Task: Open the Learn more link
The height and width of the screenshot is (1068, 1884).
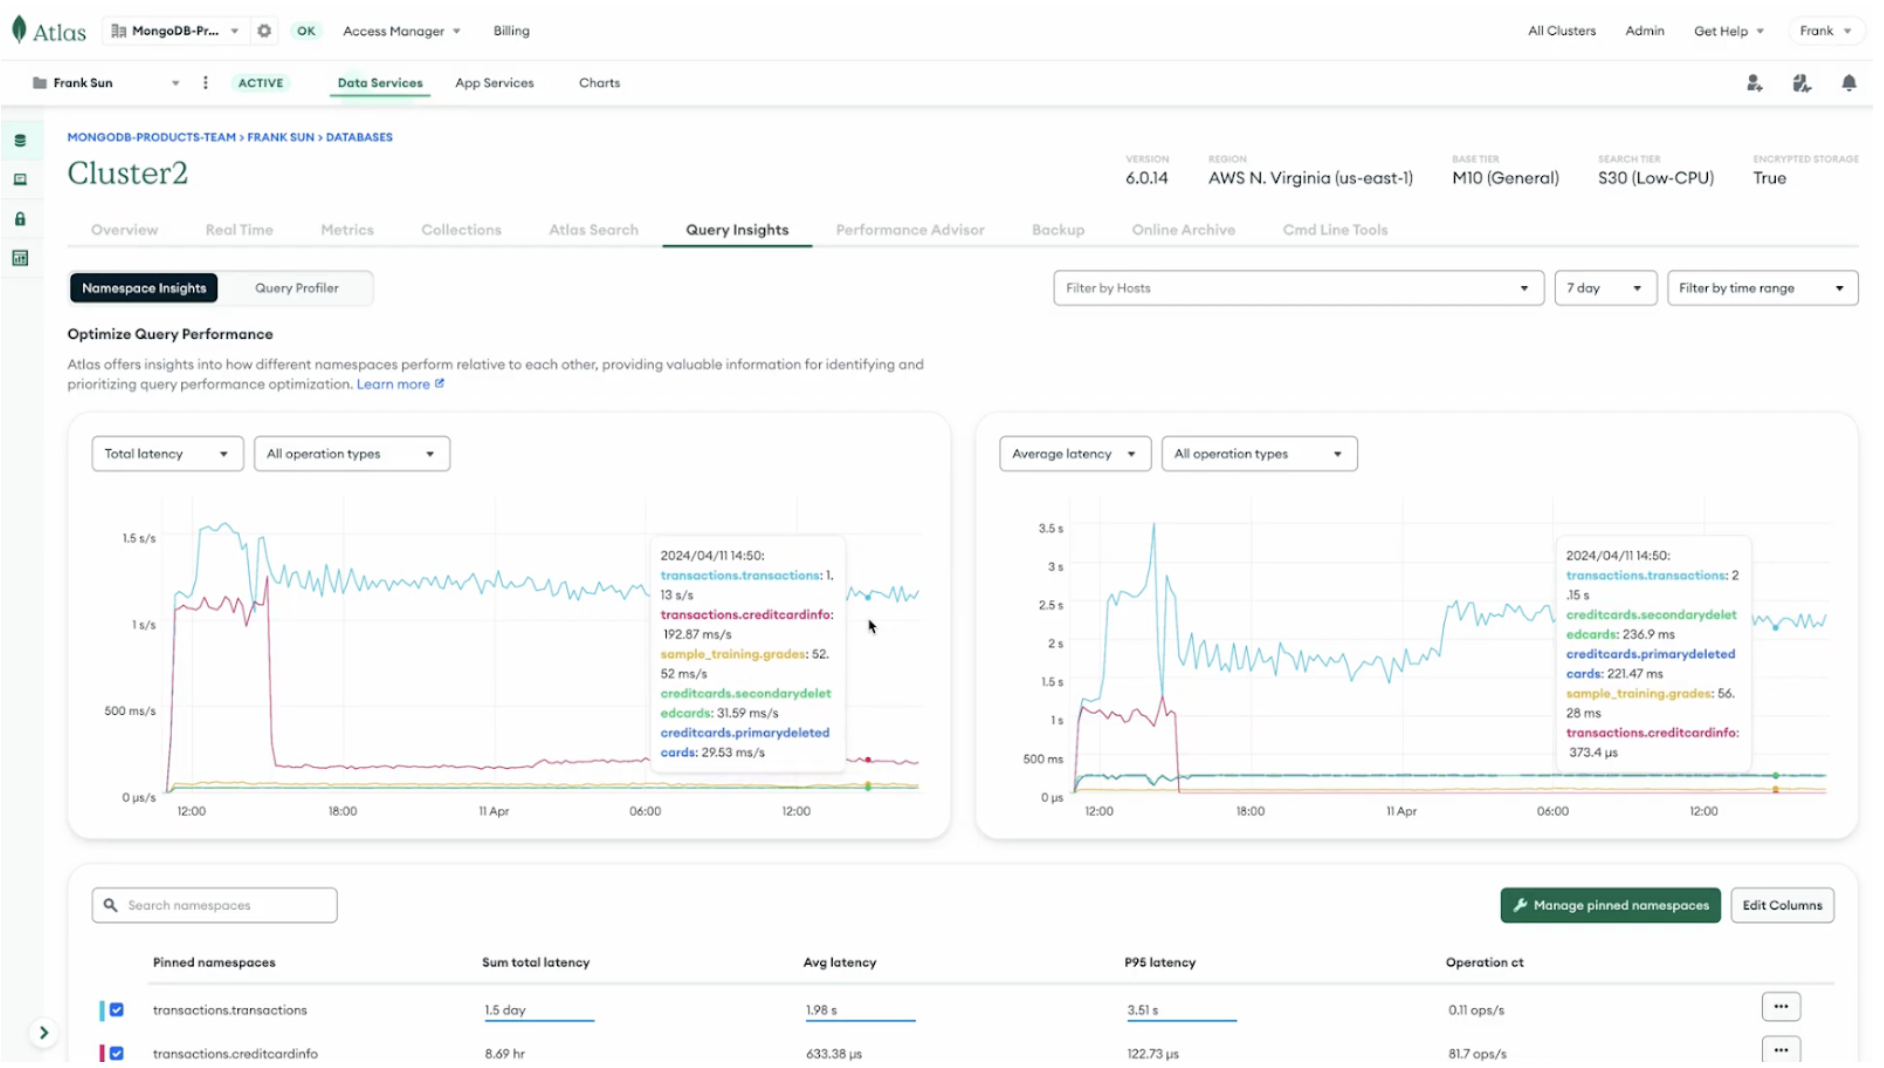Action: click(392, 383)
